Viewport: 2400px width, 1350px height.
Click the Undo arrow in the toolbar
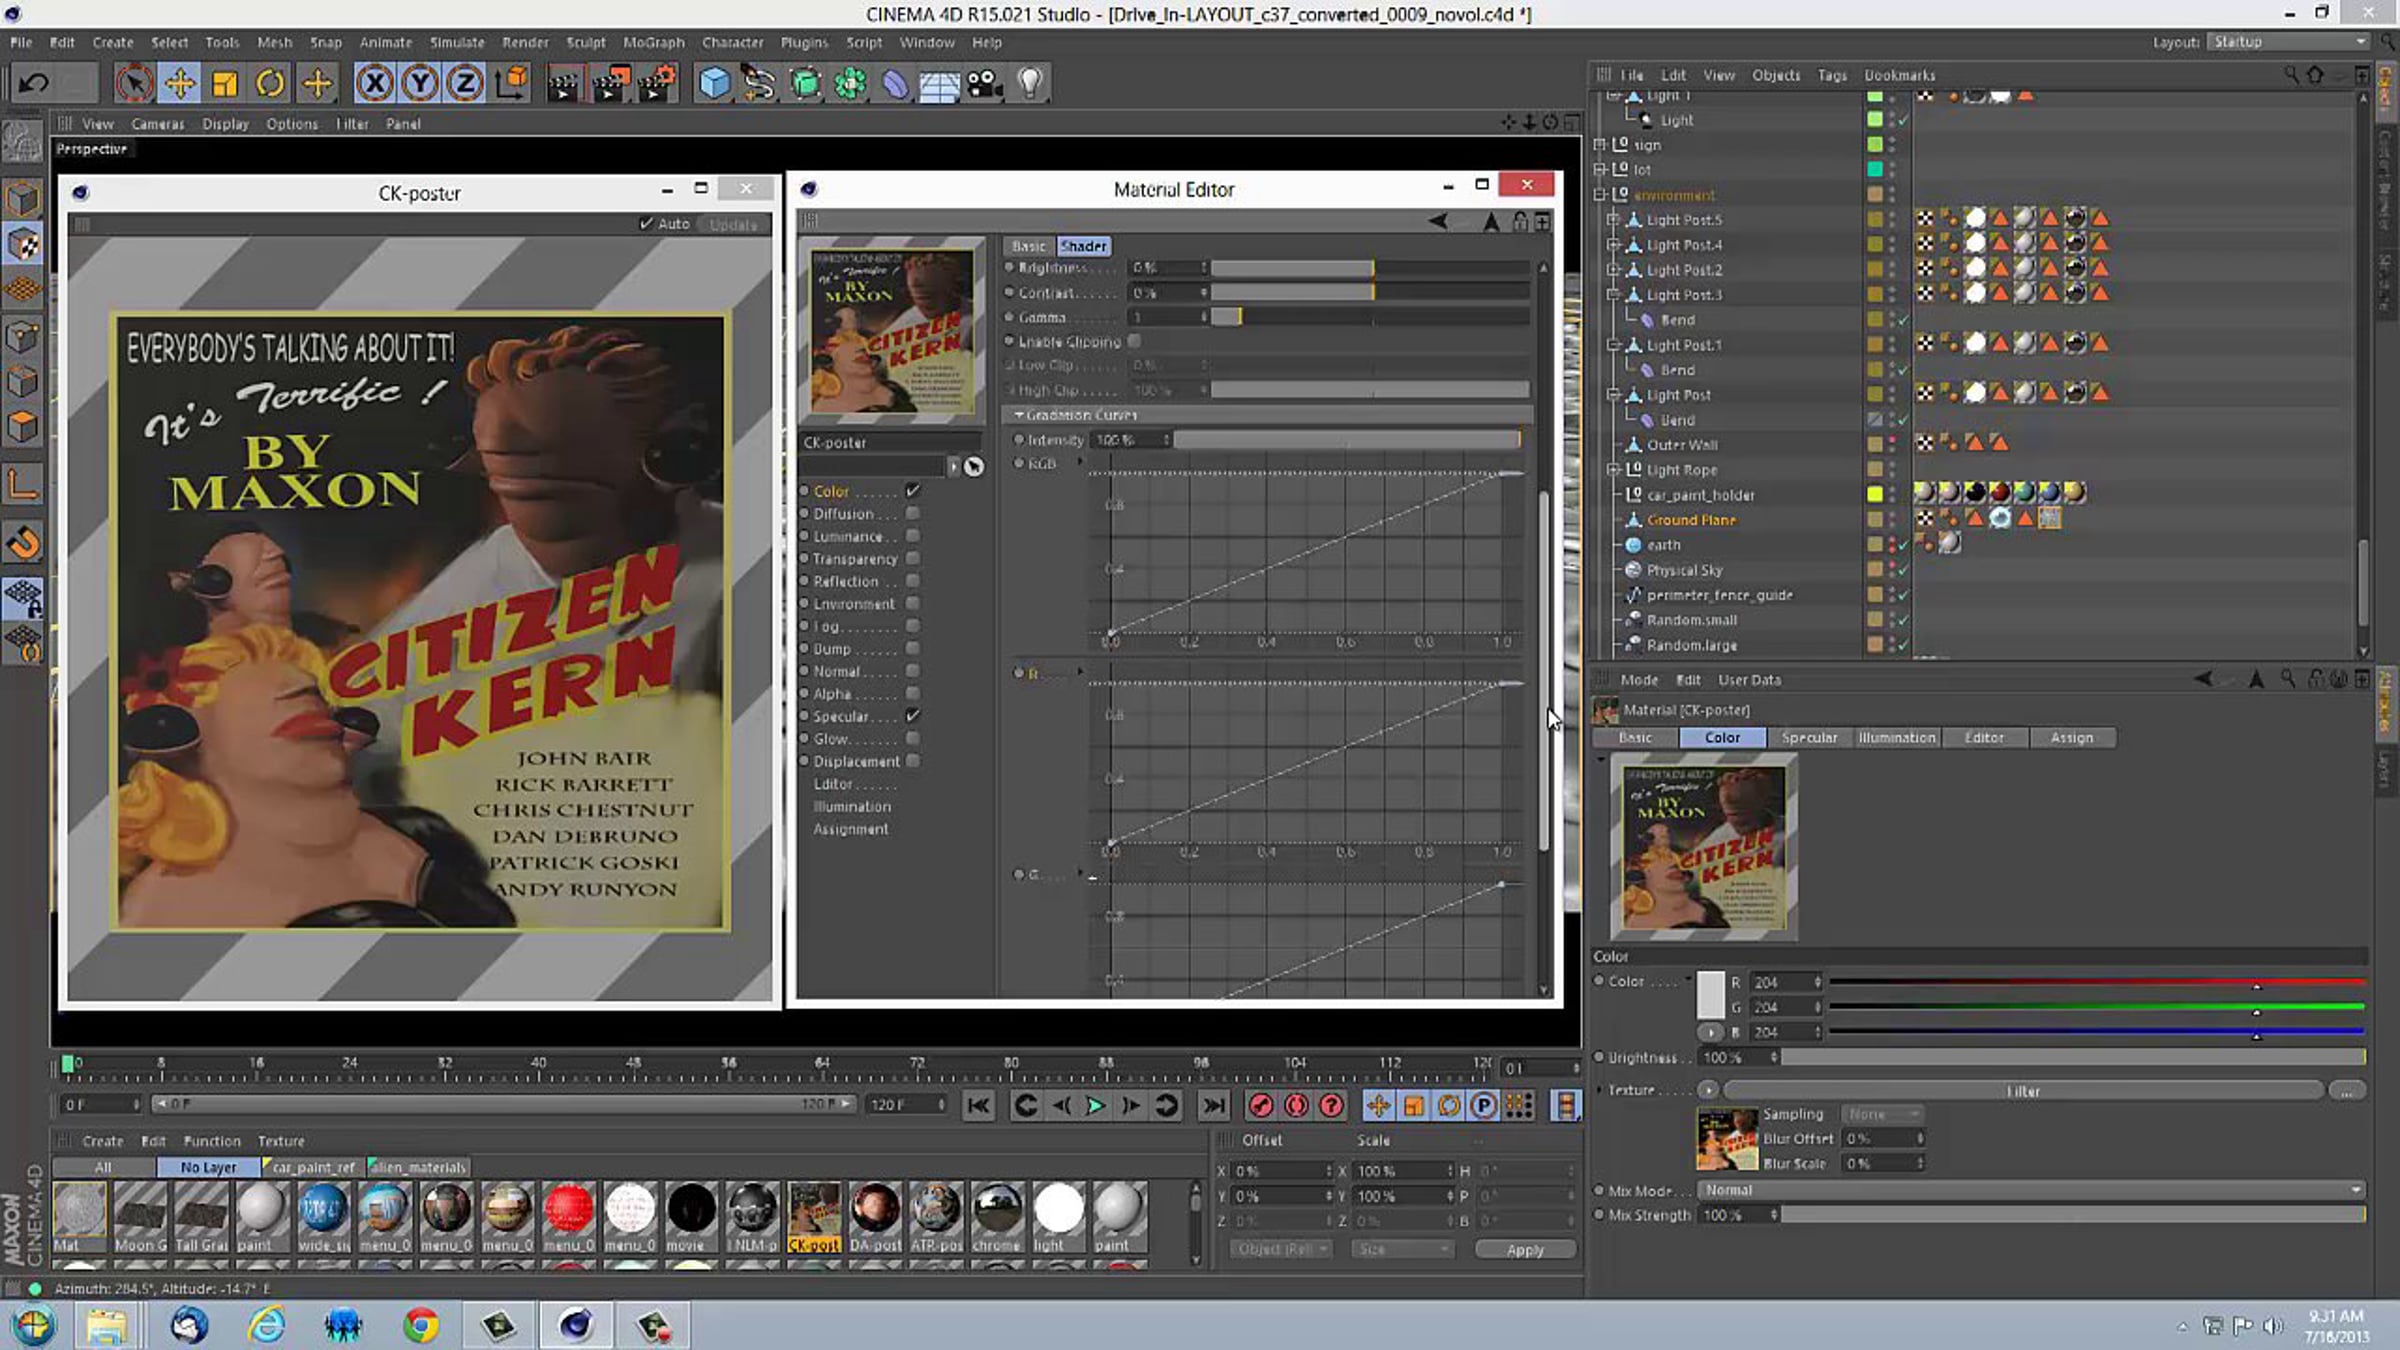tap(34, 84)
